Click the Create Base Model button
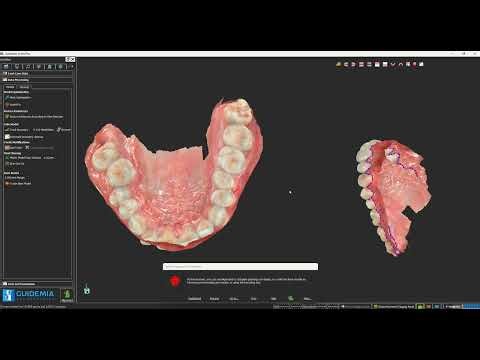 click(x=18, y=184)
